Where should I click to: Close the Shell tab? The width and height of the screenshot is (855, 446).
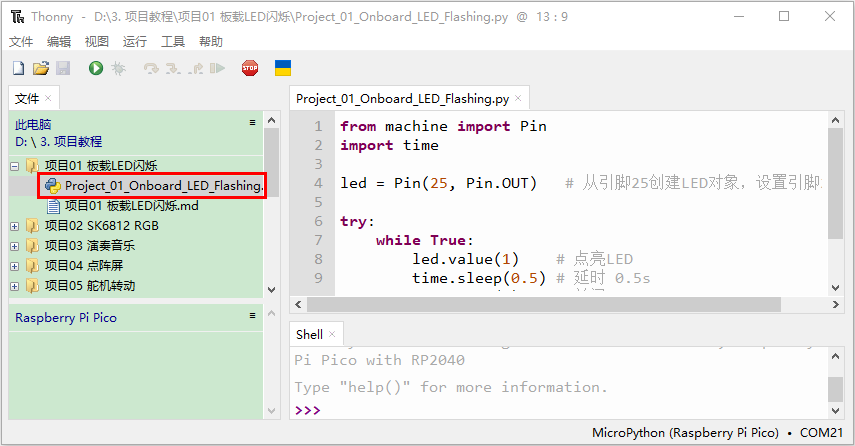[332, 334]
